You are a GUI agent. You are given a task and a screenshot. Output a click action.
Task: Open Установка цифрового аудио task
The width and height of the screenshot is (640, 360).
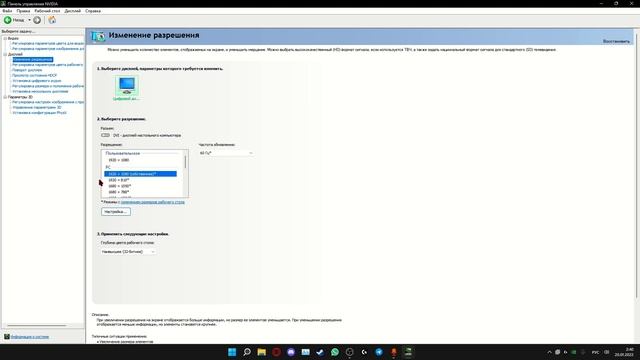click(x=37, y=81)
